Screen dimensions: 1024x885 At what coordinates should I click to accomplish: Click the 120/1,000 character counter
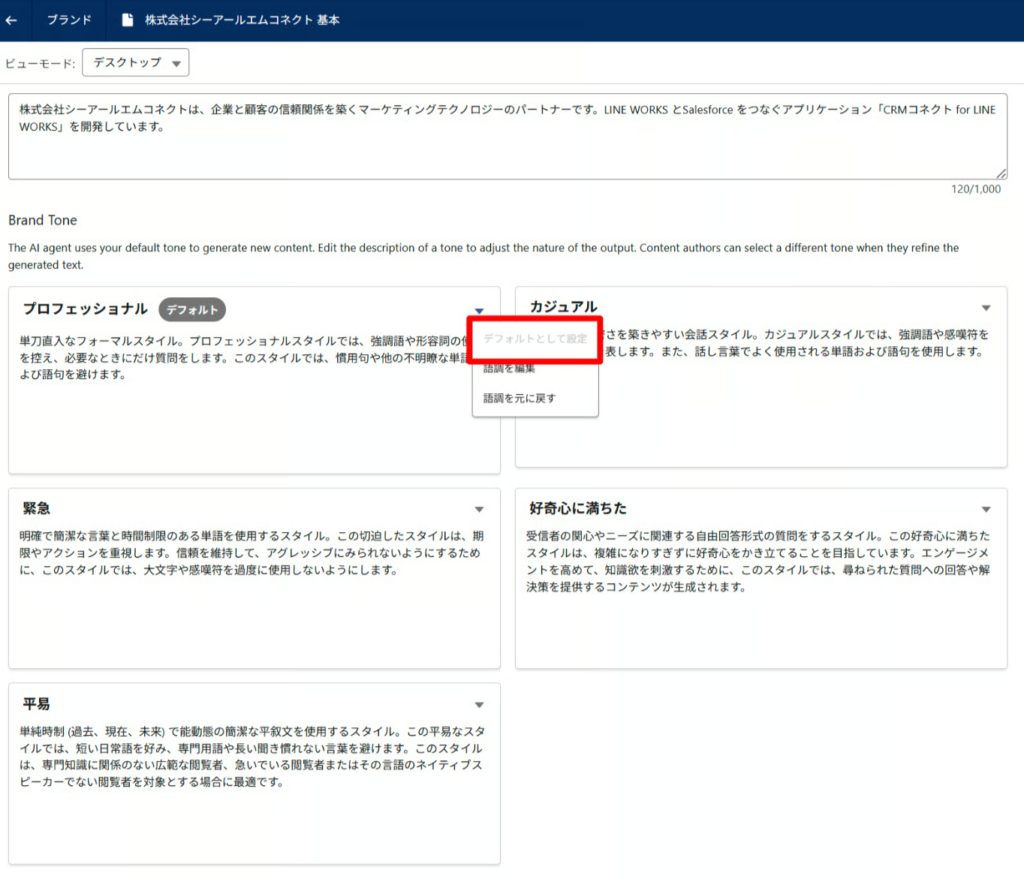(x=976, y=189)
